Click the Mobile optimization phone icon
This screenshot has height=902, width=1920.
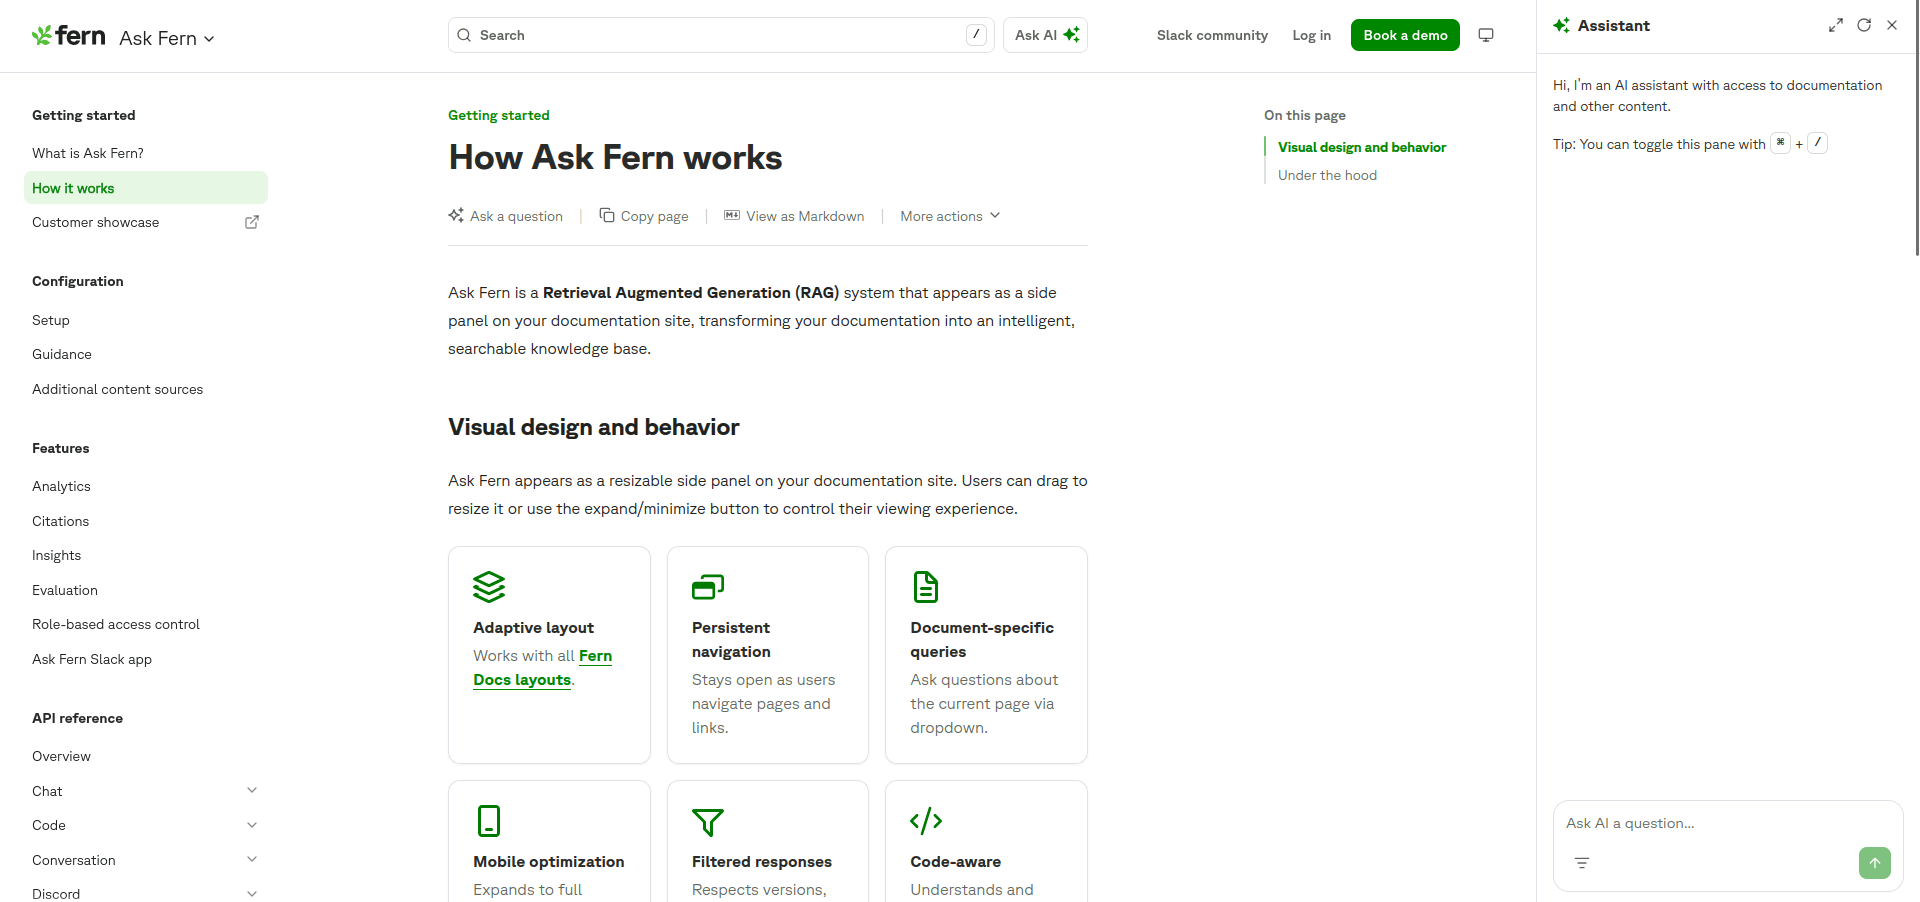pos(489,821)
